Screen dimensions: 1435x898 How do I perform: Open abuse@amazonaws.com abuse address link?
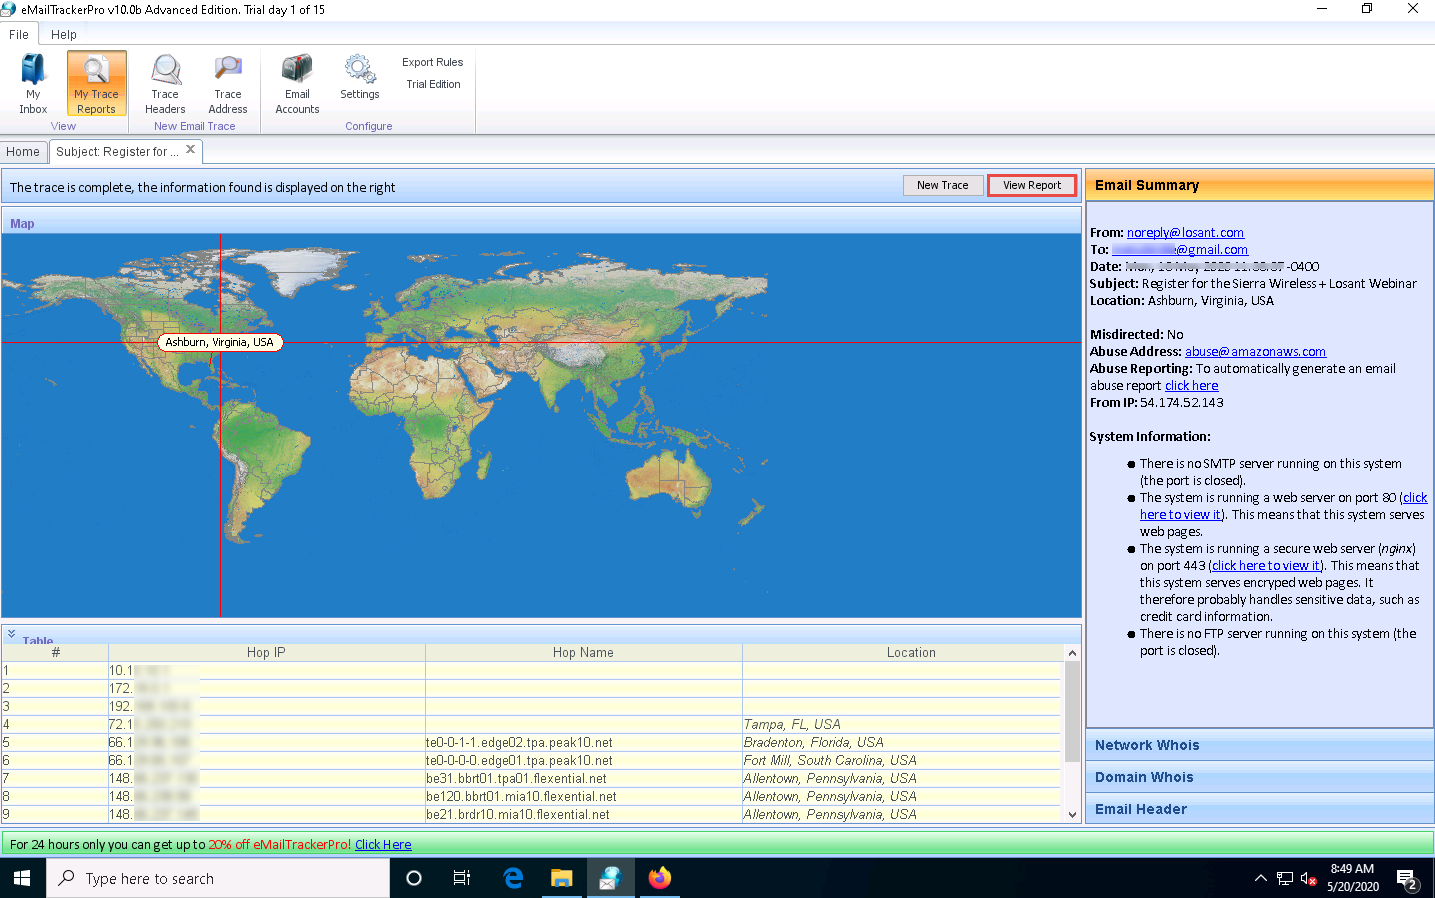pos(1255,352)
